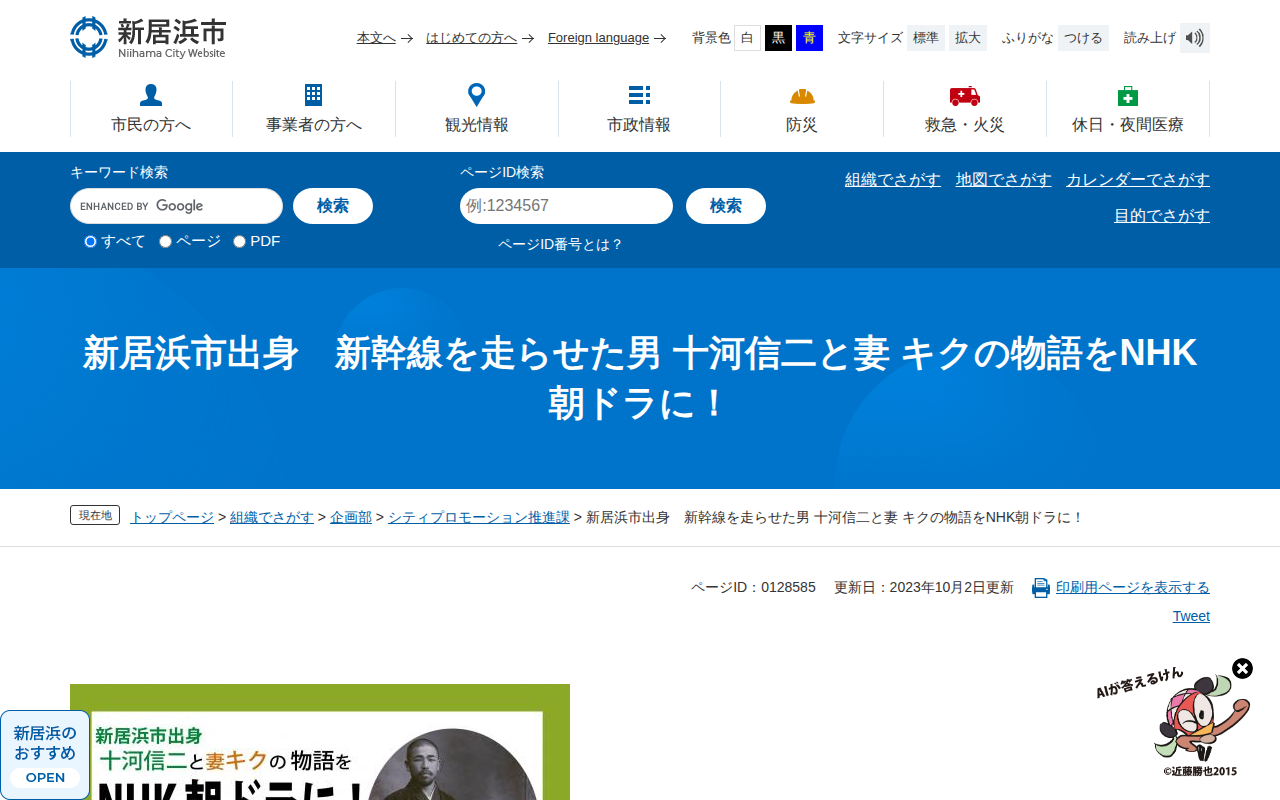Go to シティプロモーション推進課 breadcrumb
1280x800 pixels.
pyautogui.click(x=479, y=517)
